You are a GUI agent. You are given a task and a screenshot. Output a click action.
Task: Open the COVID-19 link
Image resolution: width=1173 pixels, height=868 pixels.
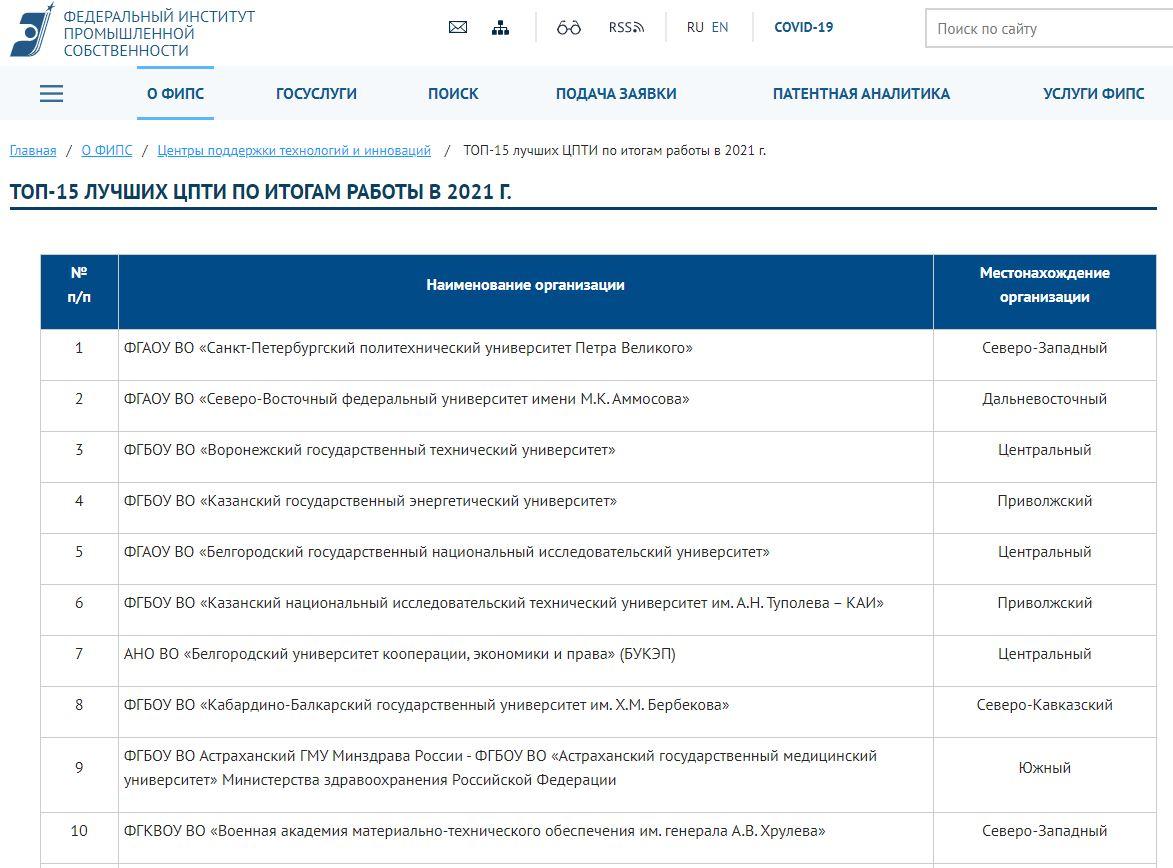803,28
